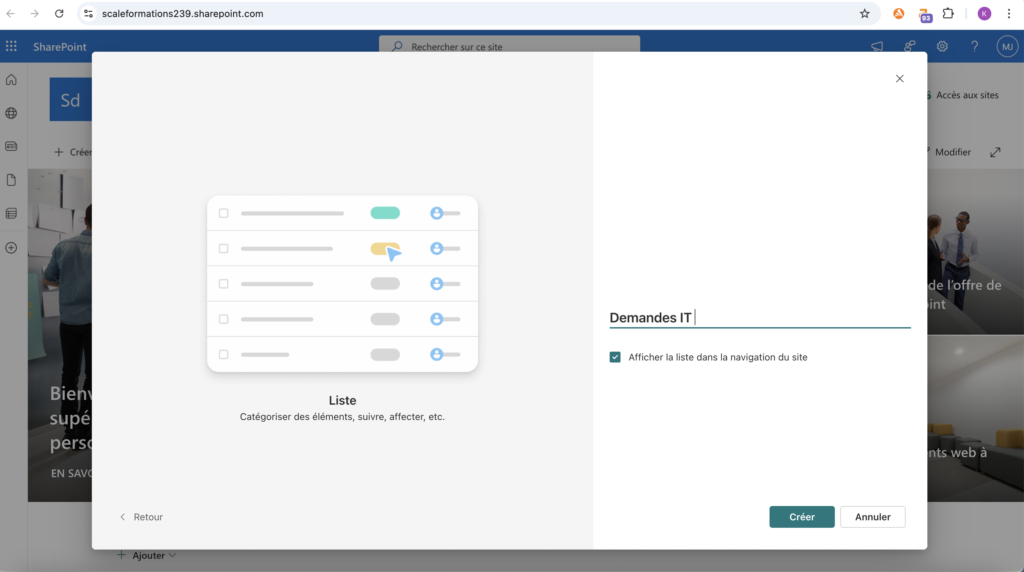Open the browser extensions puzzle icon

[948, 13]
